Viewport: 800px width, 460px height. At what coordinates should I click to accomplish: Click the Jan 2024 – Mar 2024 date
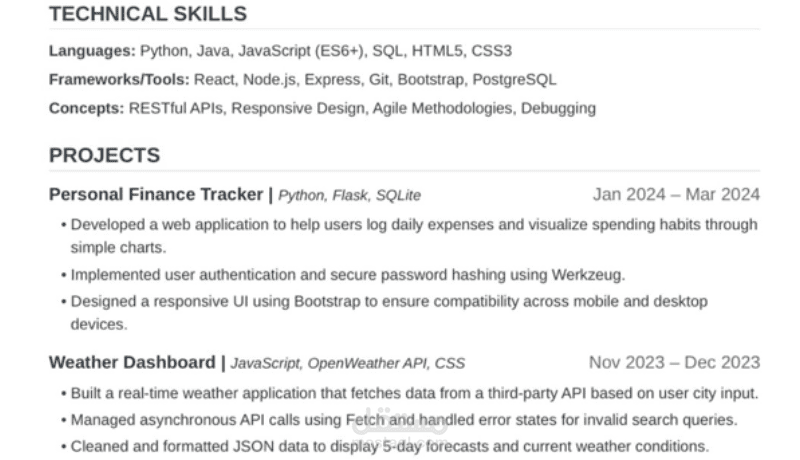point(676,194)
